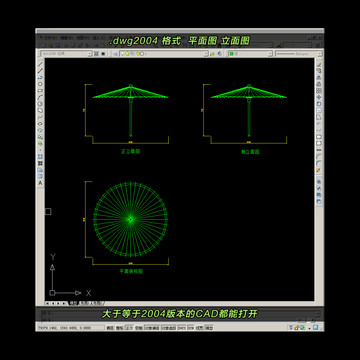
Task: Select the Polyline draw tool
Action: point(40,77)
